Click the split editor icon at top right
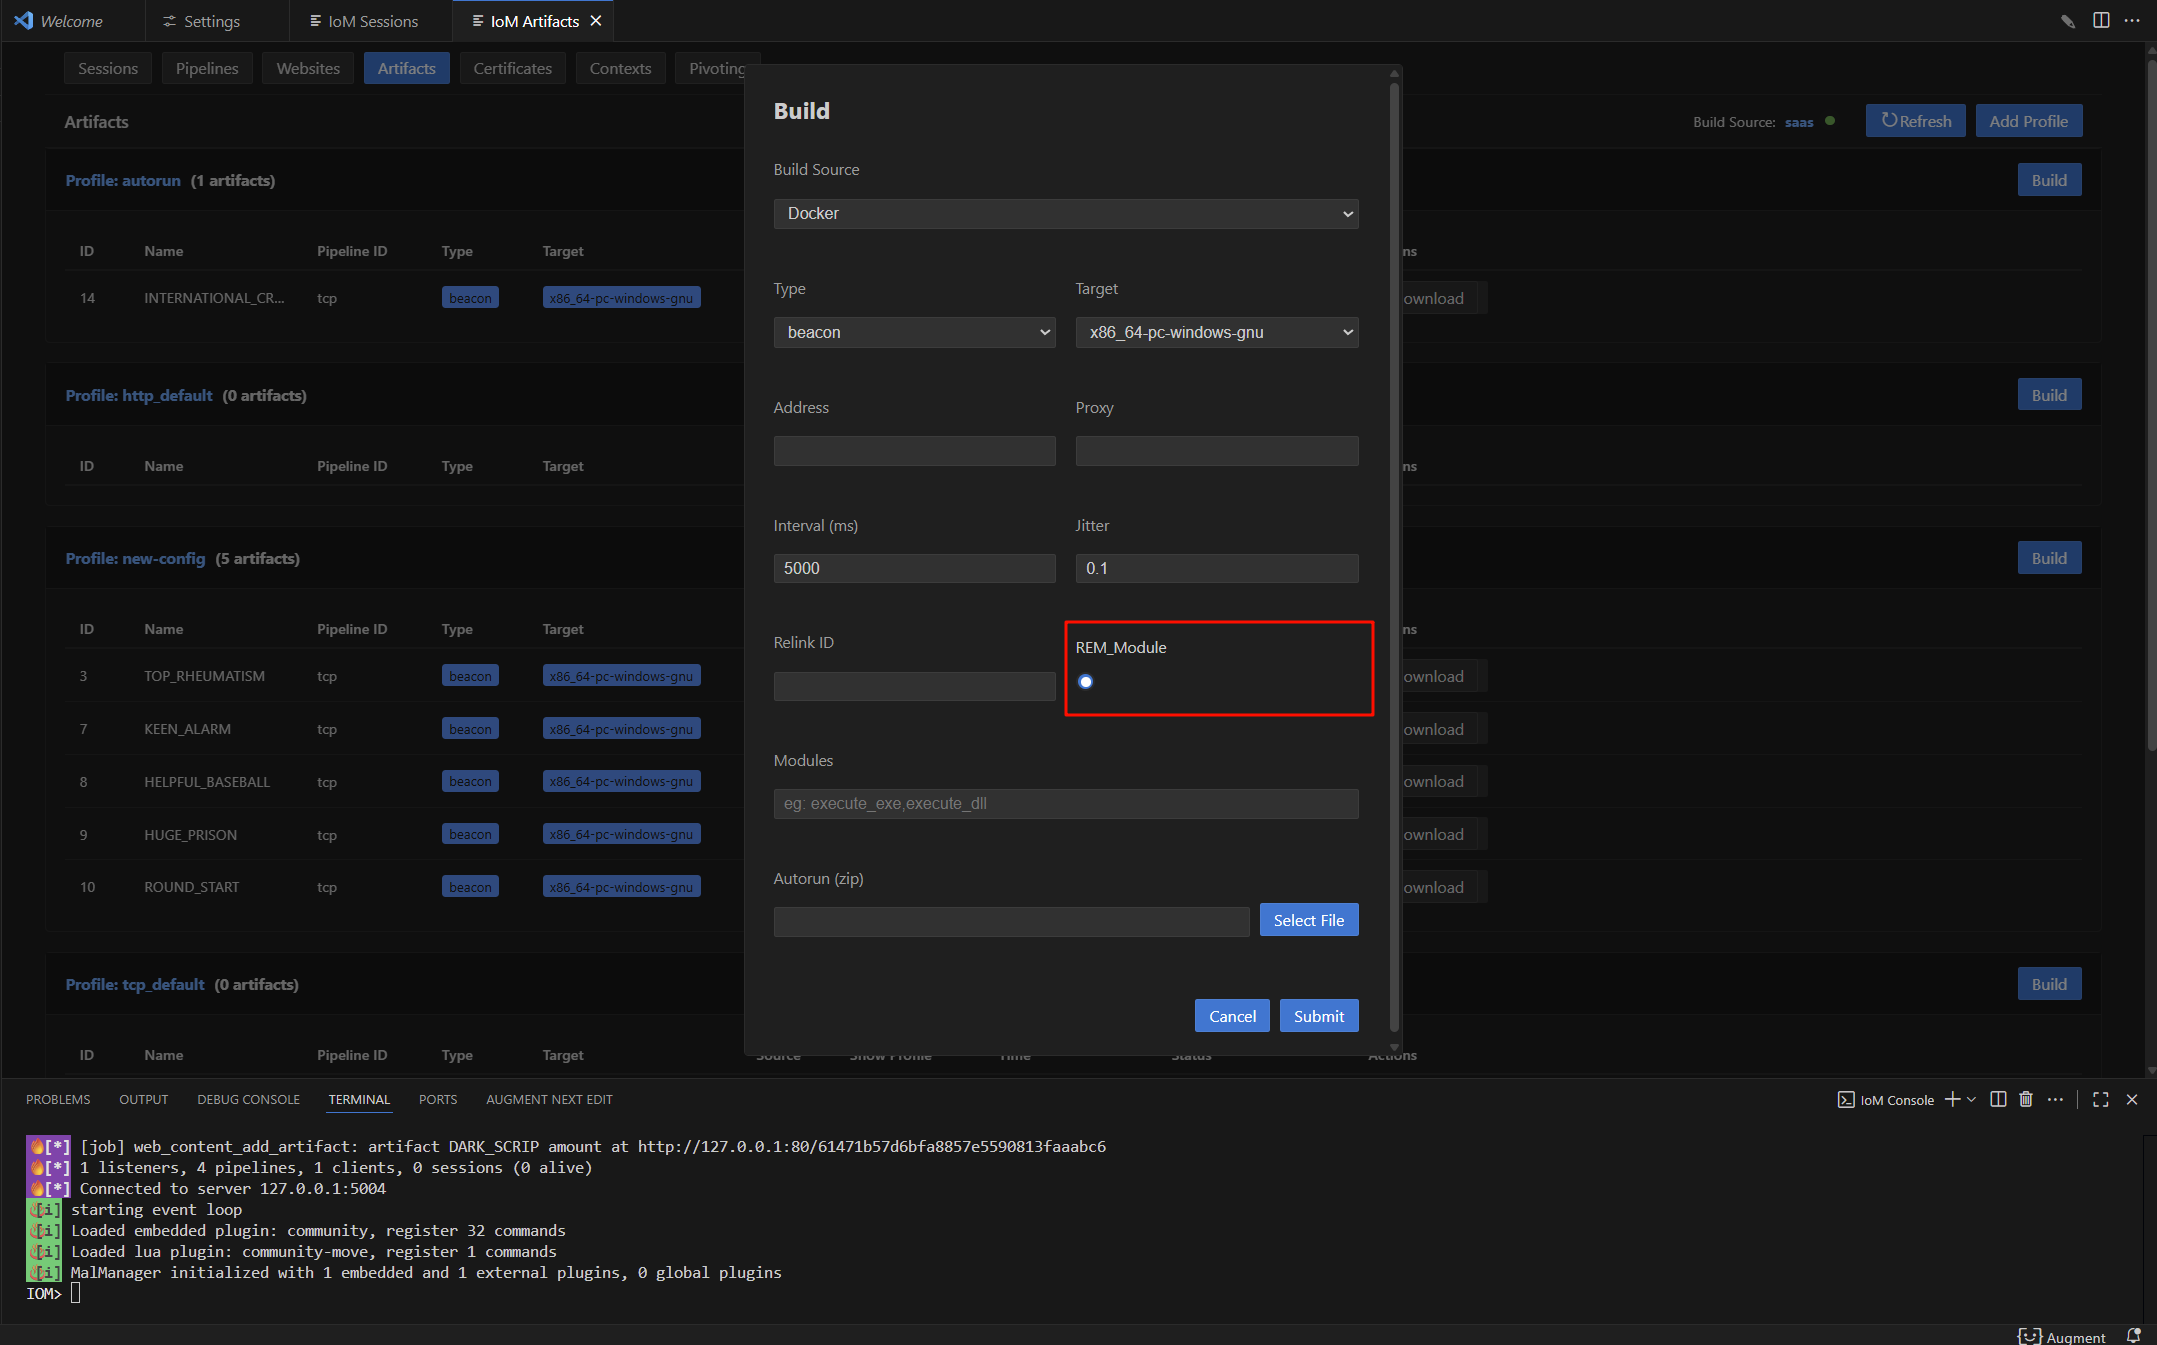This screenshot has width=2157, height=1345. click(2101, 21)
